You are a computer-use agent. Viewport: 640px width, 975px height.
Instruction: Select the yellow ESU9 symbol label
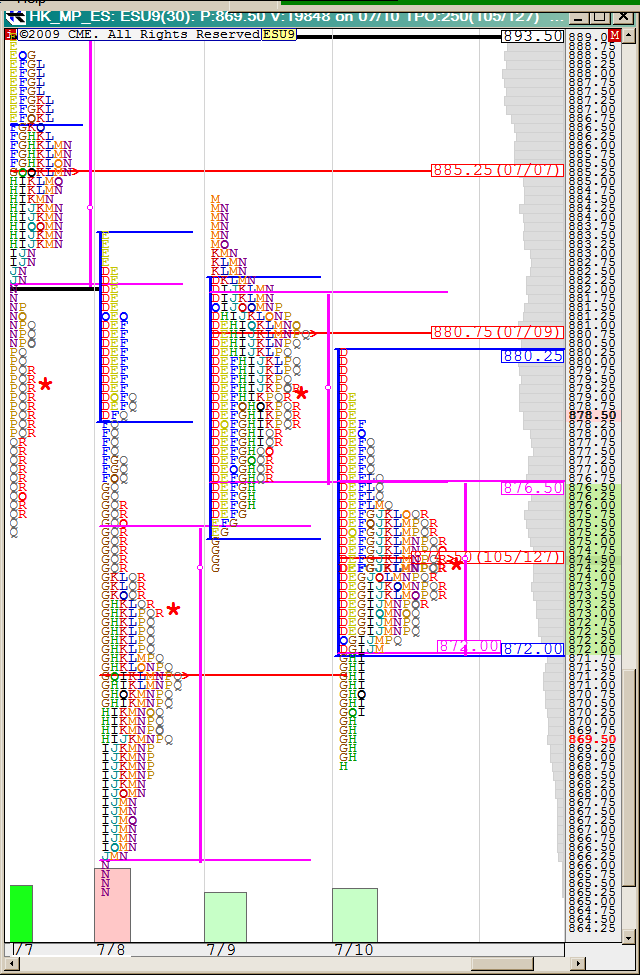(x=279, y=35)
